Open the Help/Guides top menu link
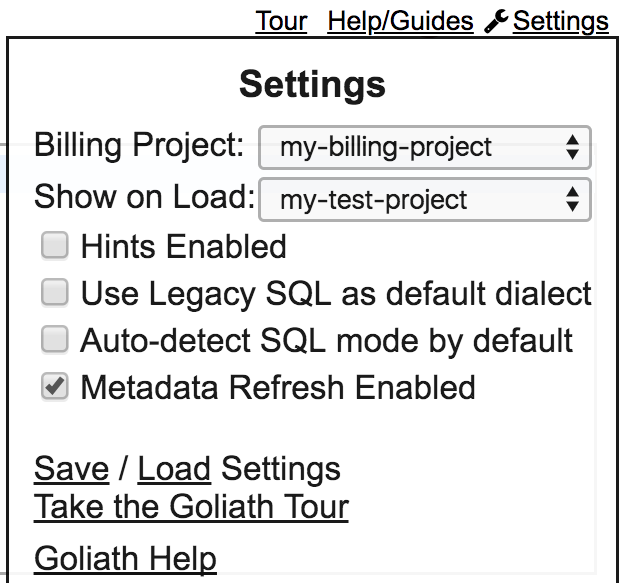 coord(400,21)
